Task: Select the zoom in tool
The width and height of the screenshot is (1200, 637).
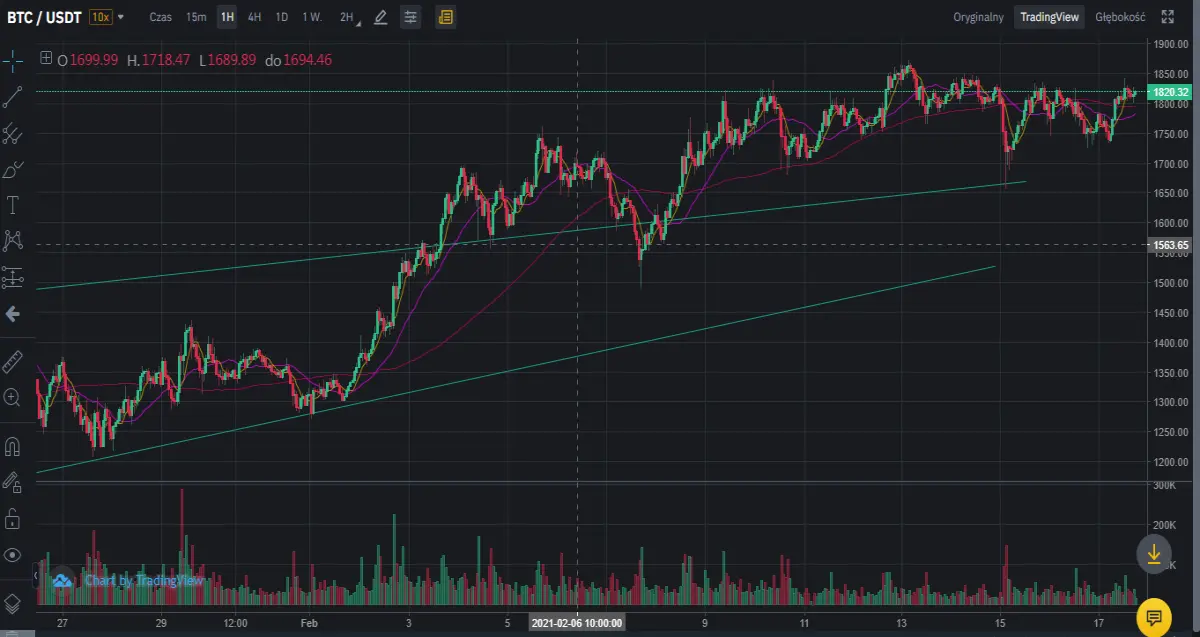Action: coord(13,397)
